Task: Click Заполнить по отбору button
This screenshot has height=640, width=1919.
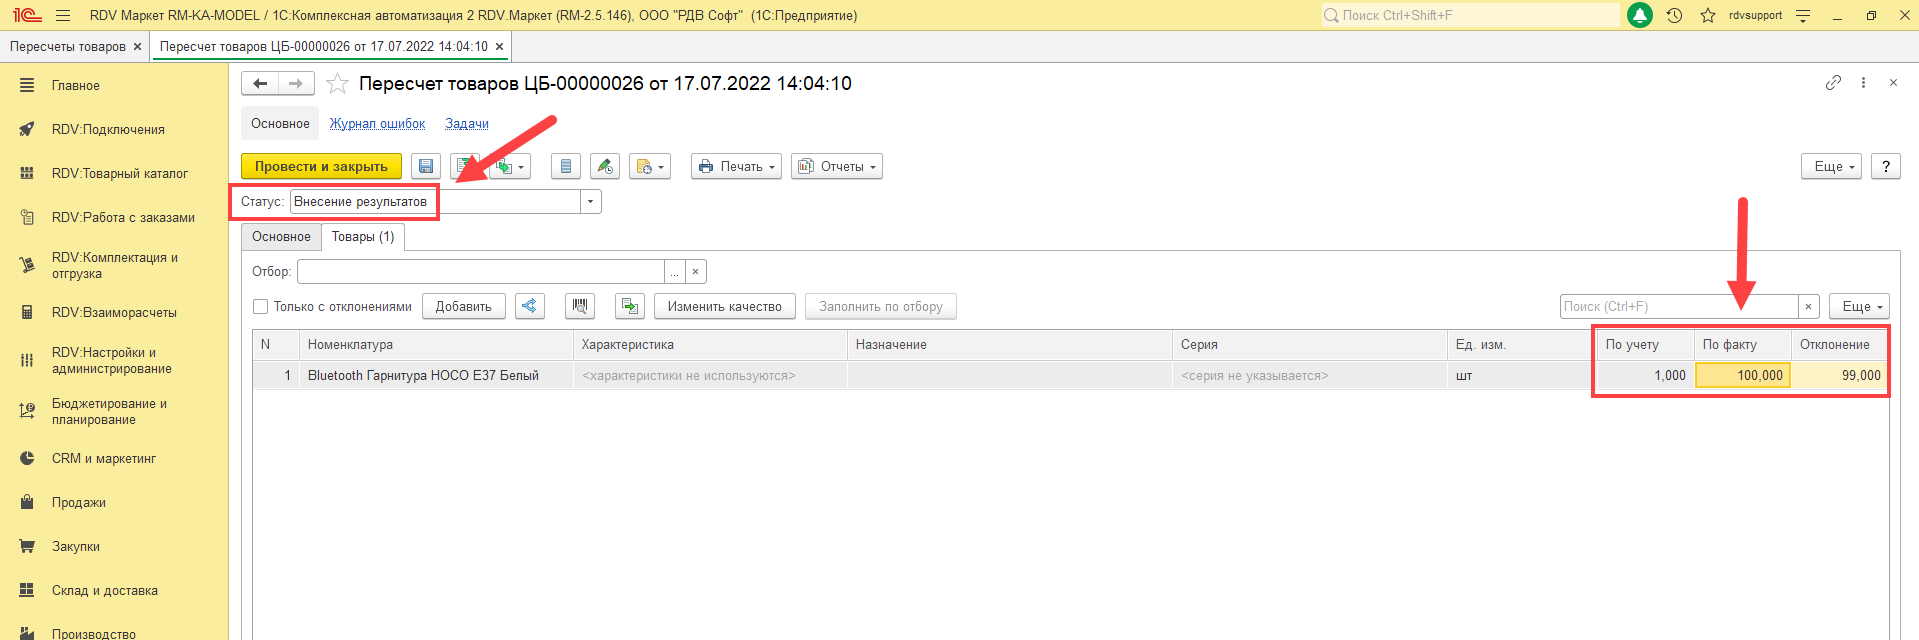Action: coord(881,307)
